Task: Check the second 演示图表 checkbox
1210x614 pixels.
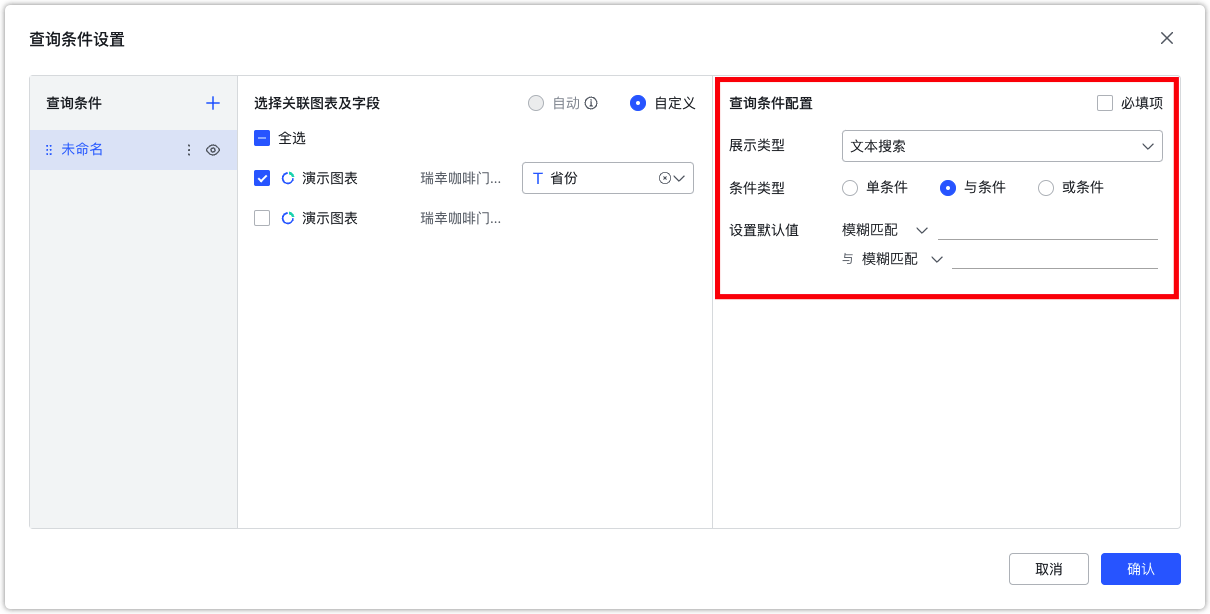Action: [x=262, y=218]
